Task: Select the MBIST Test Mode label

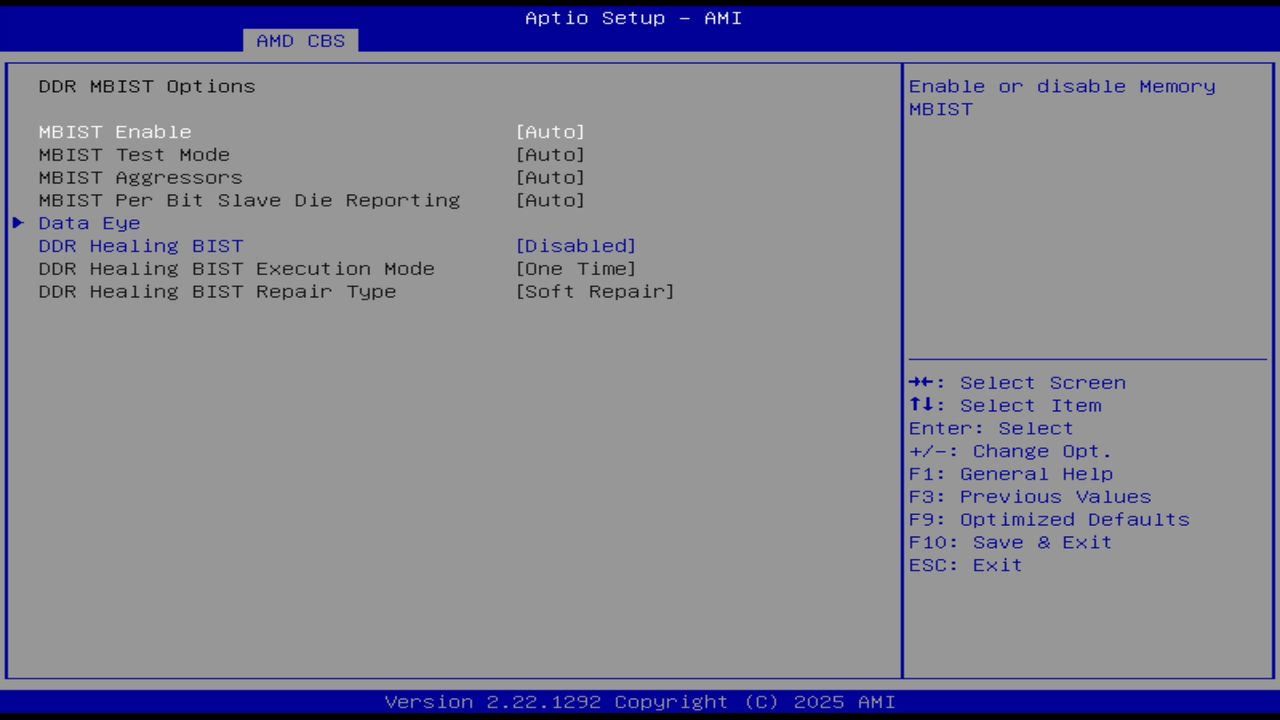Action: pos(134,155)
